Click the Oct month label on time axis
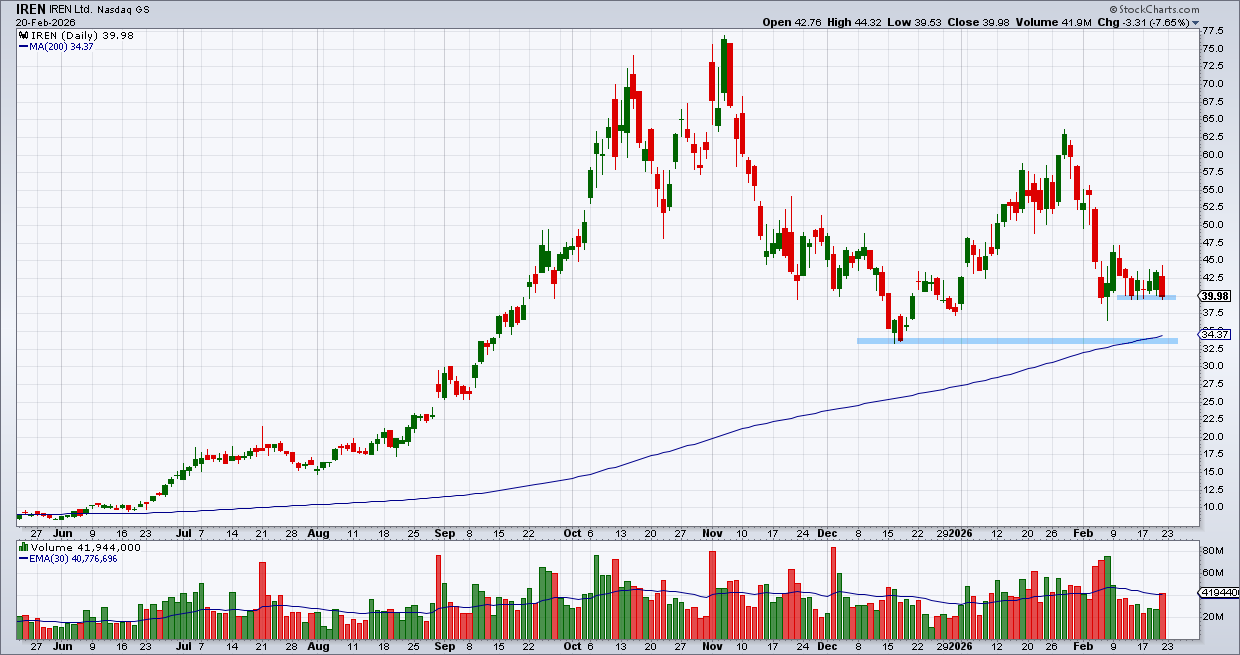 click(571, 534)
